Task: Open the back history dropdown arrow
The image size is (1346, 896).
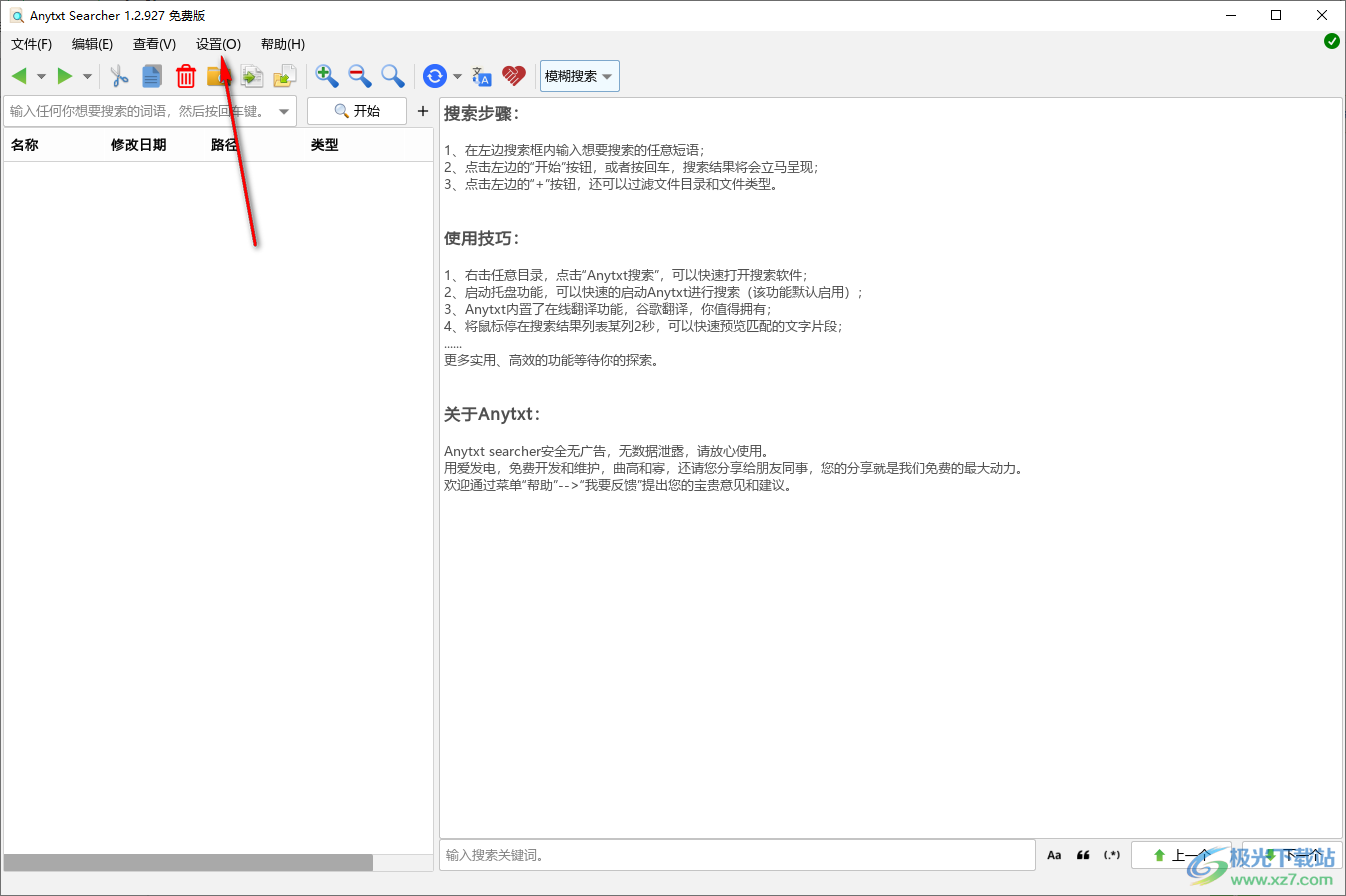Action: click(x=41, y=76)
